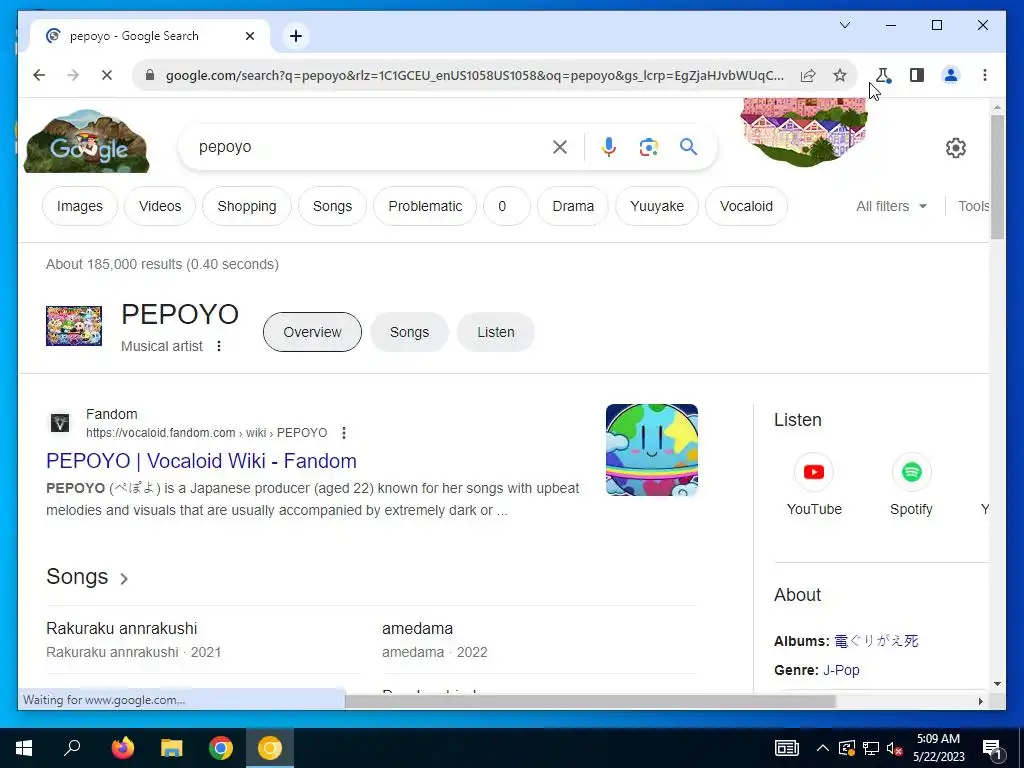
Task: Start voice search with microphone
Action: point(608,147)
